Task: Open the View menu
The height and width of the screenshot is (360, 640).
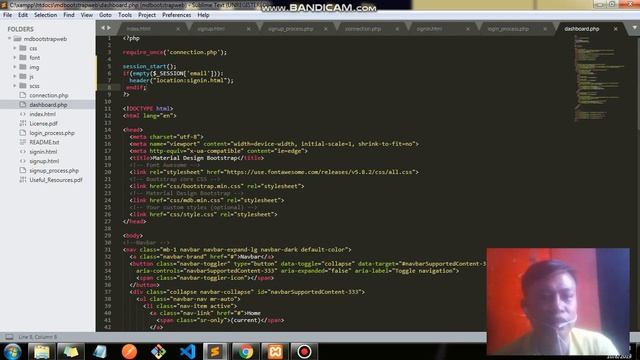Action: pyautogui.click(x=87, y=15)
